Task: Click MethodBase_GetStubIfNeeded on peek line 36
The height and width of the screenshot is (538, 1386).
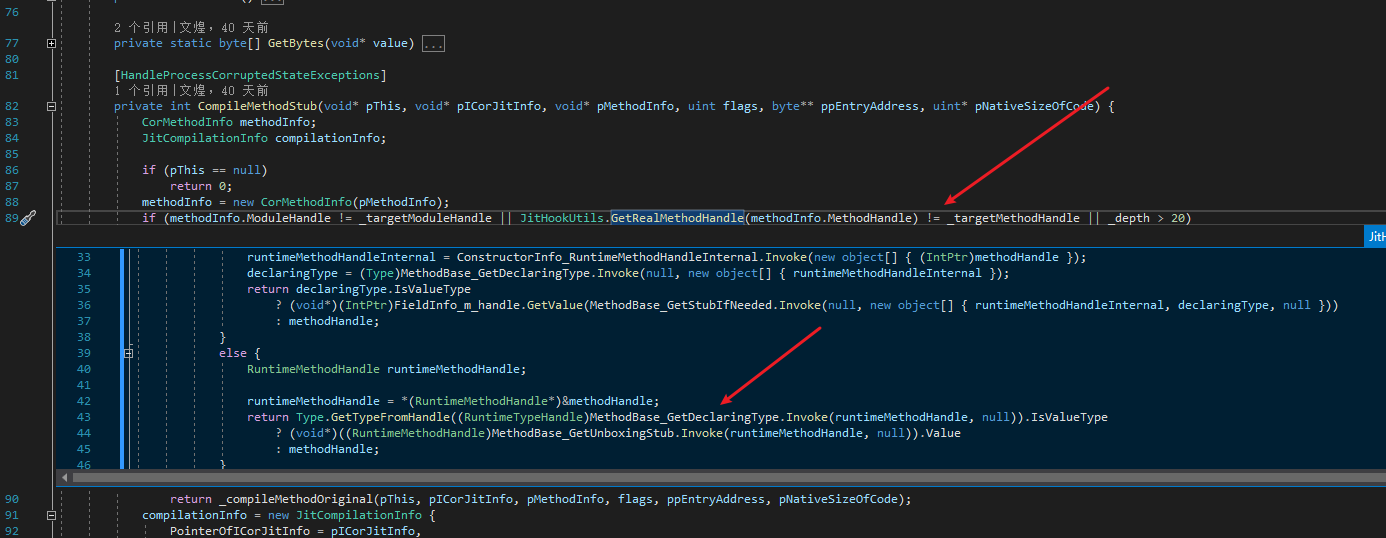Action: click(x=680, y=305)
